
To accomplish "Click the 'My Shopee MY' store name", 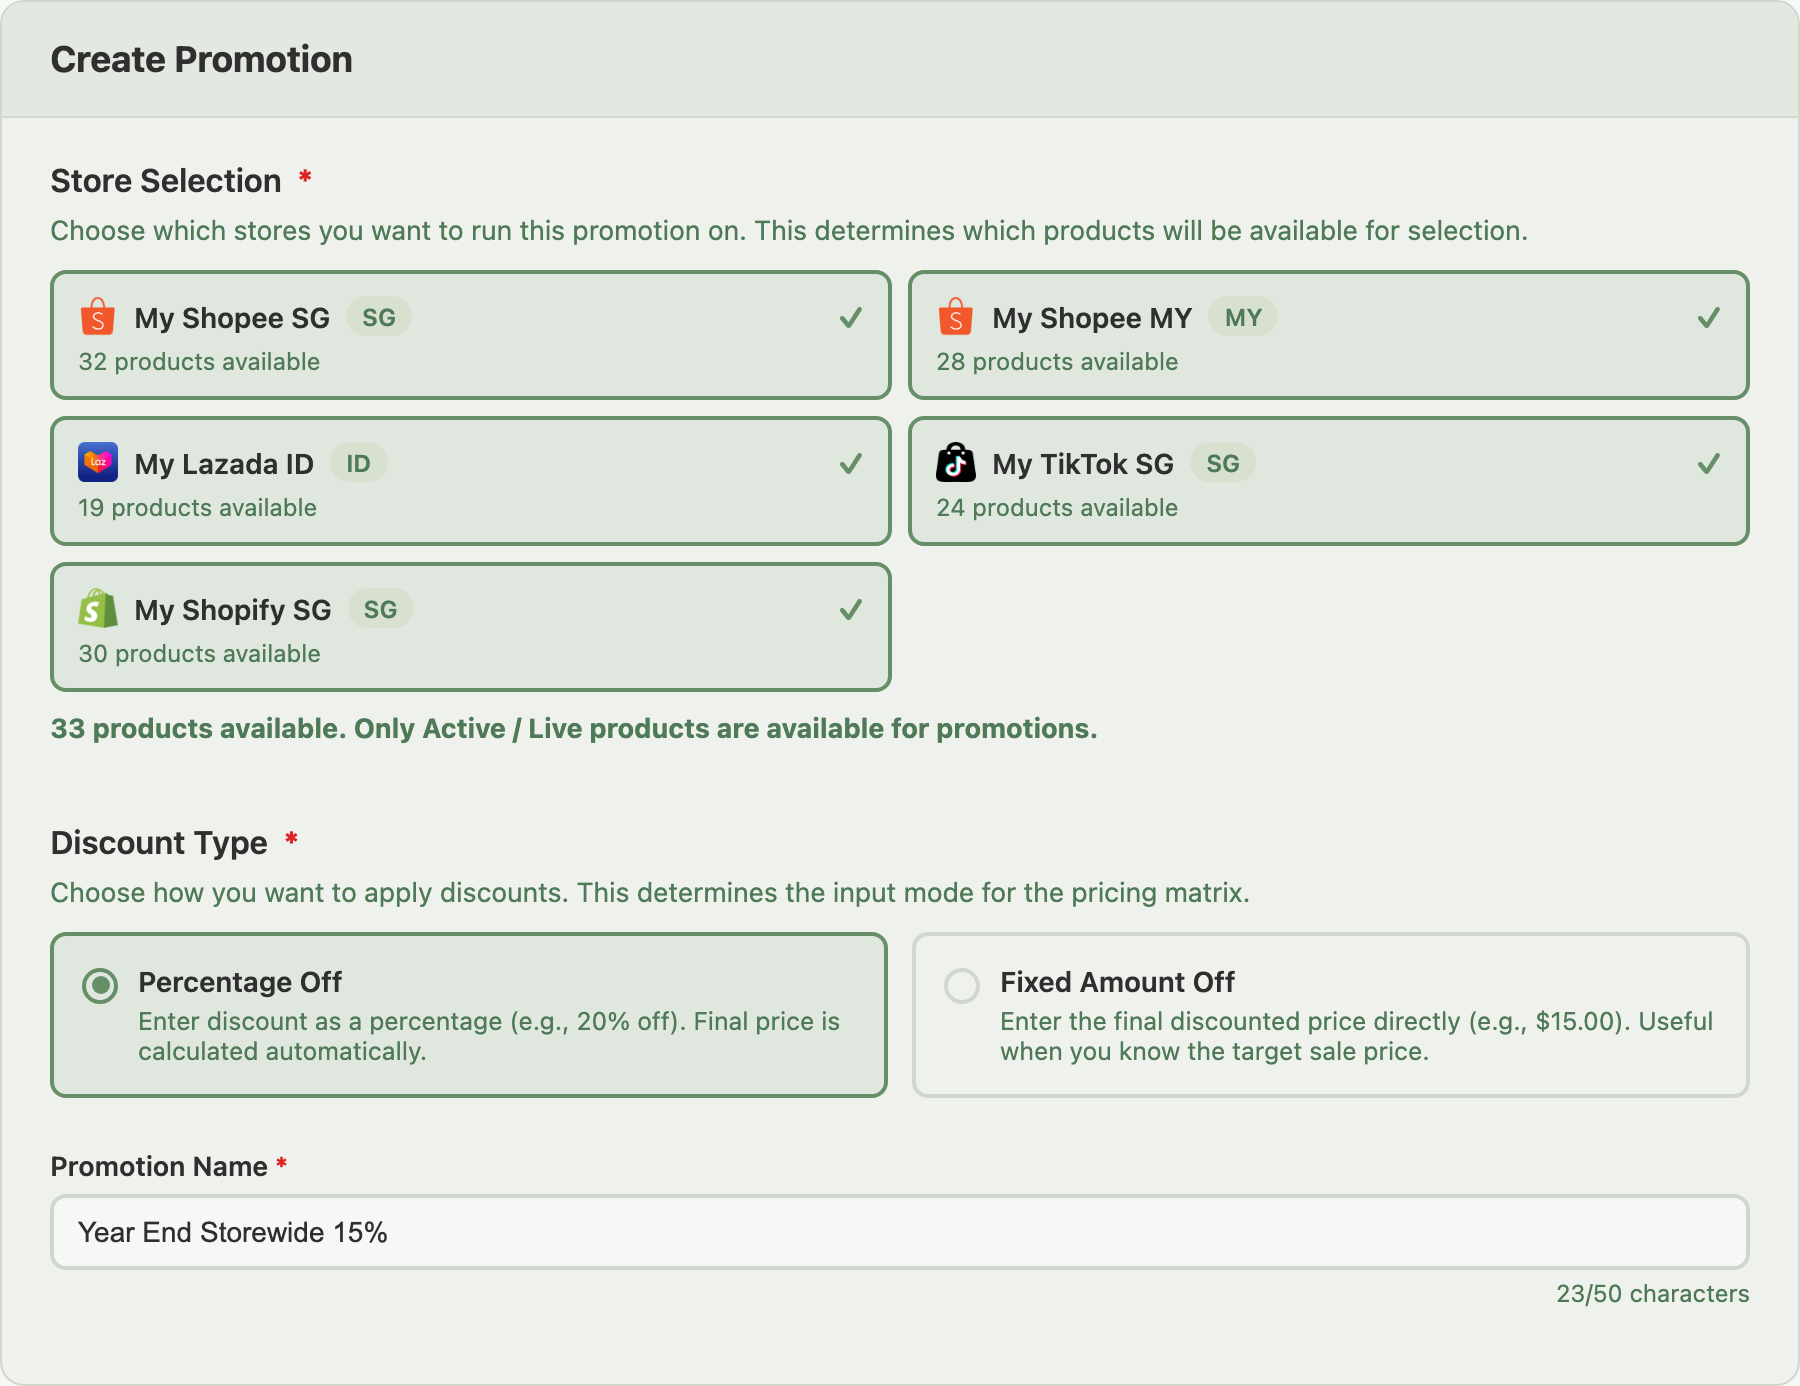I will click(1092, 318).
